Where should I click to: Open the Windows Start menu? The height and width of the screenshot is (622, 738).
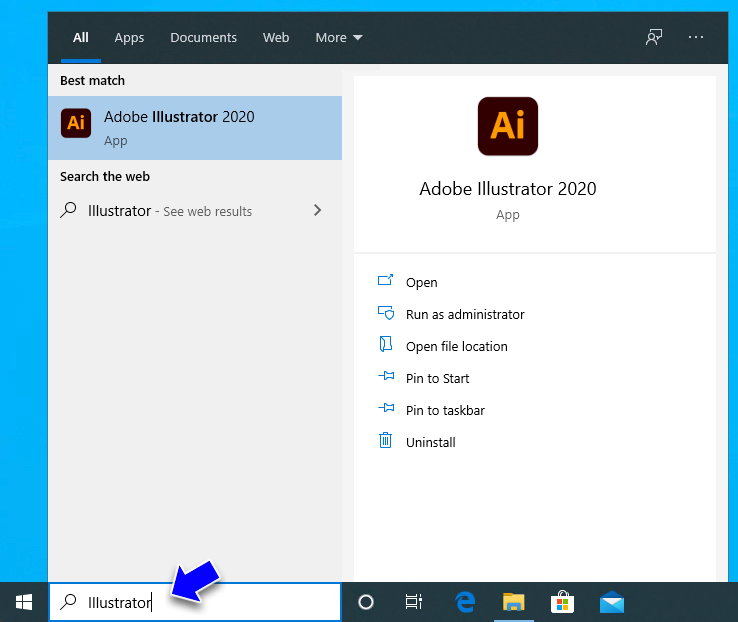coord(24,602)
